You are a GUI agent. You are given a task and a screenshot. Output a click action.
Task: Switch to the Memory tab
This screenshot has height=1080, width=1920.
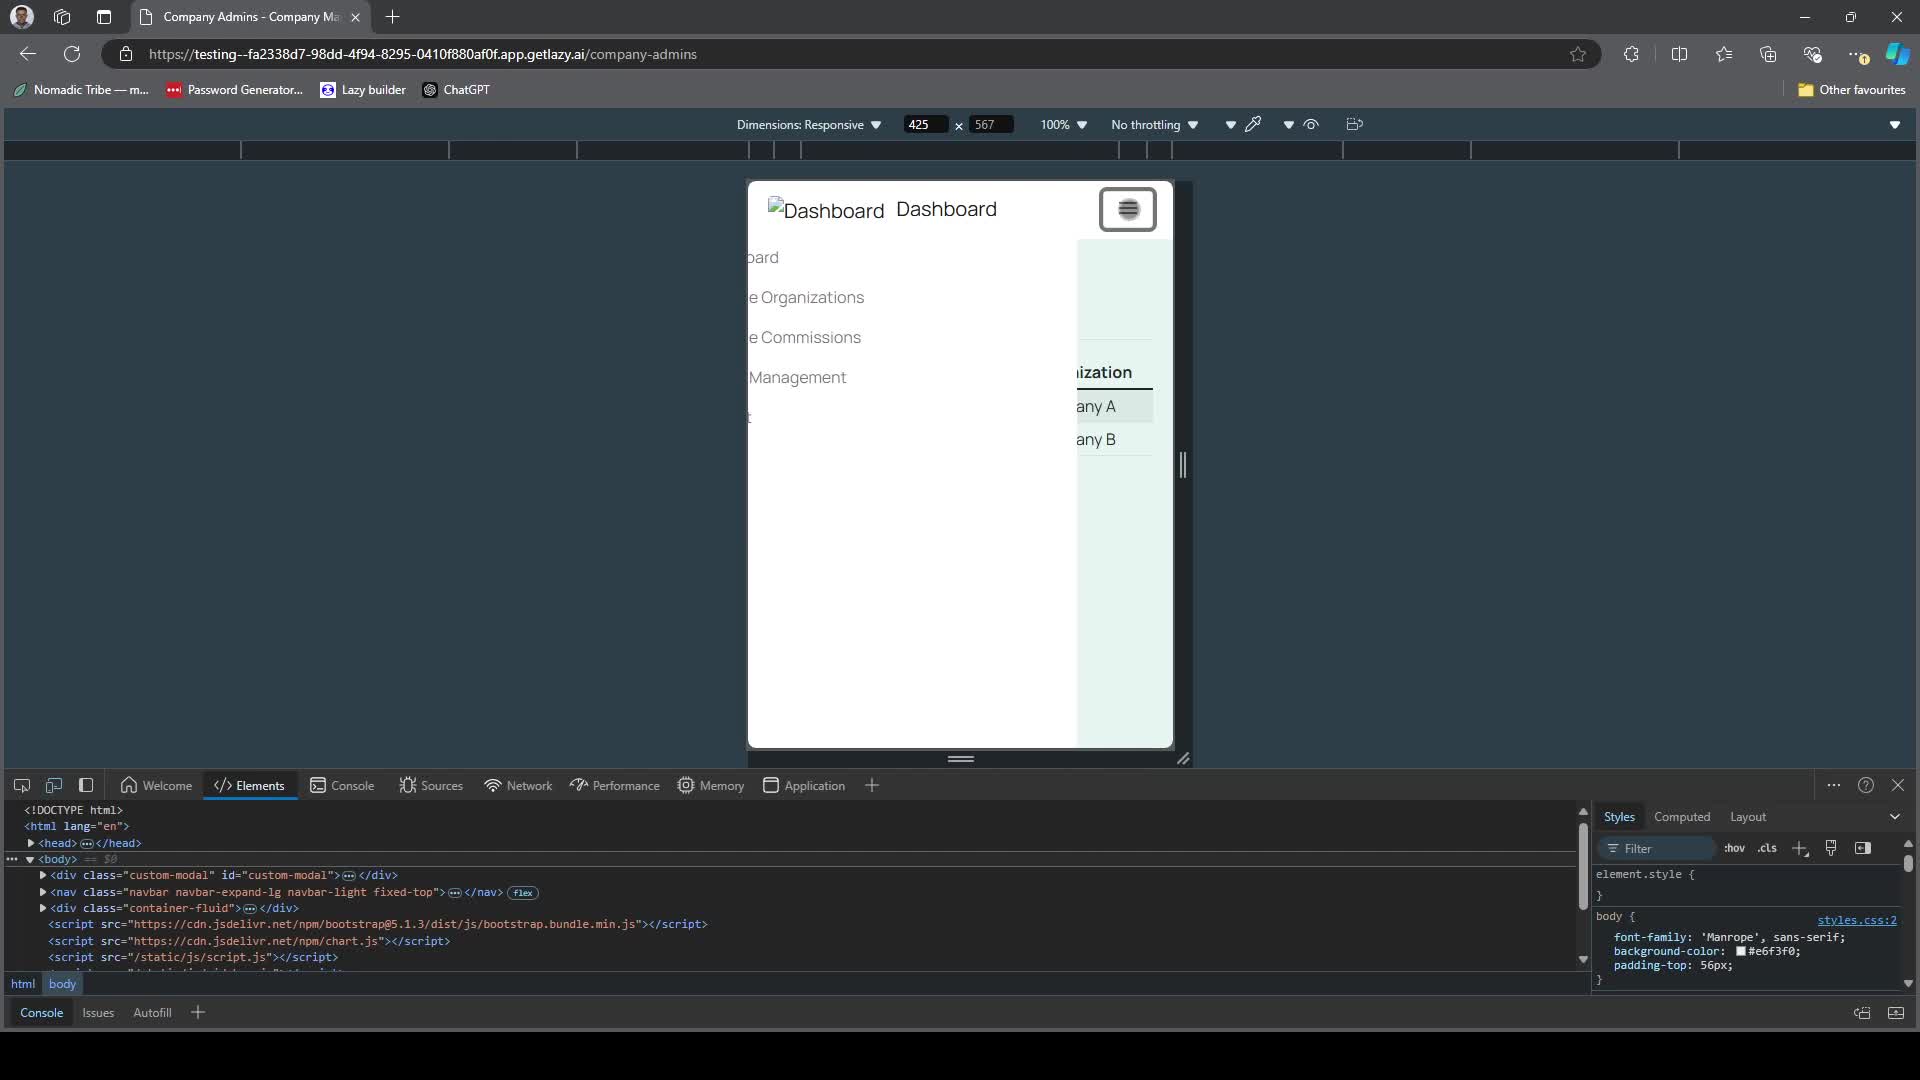(711, 786)
